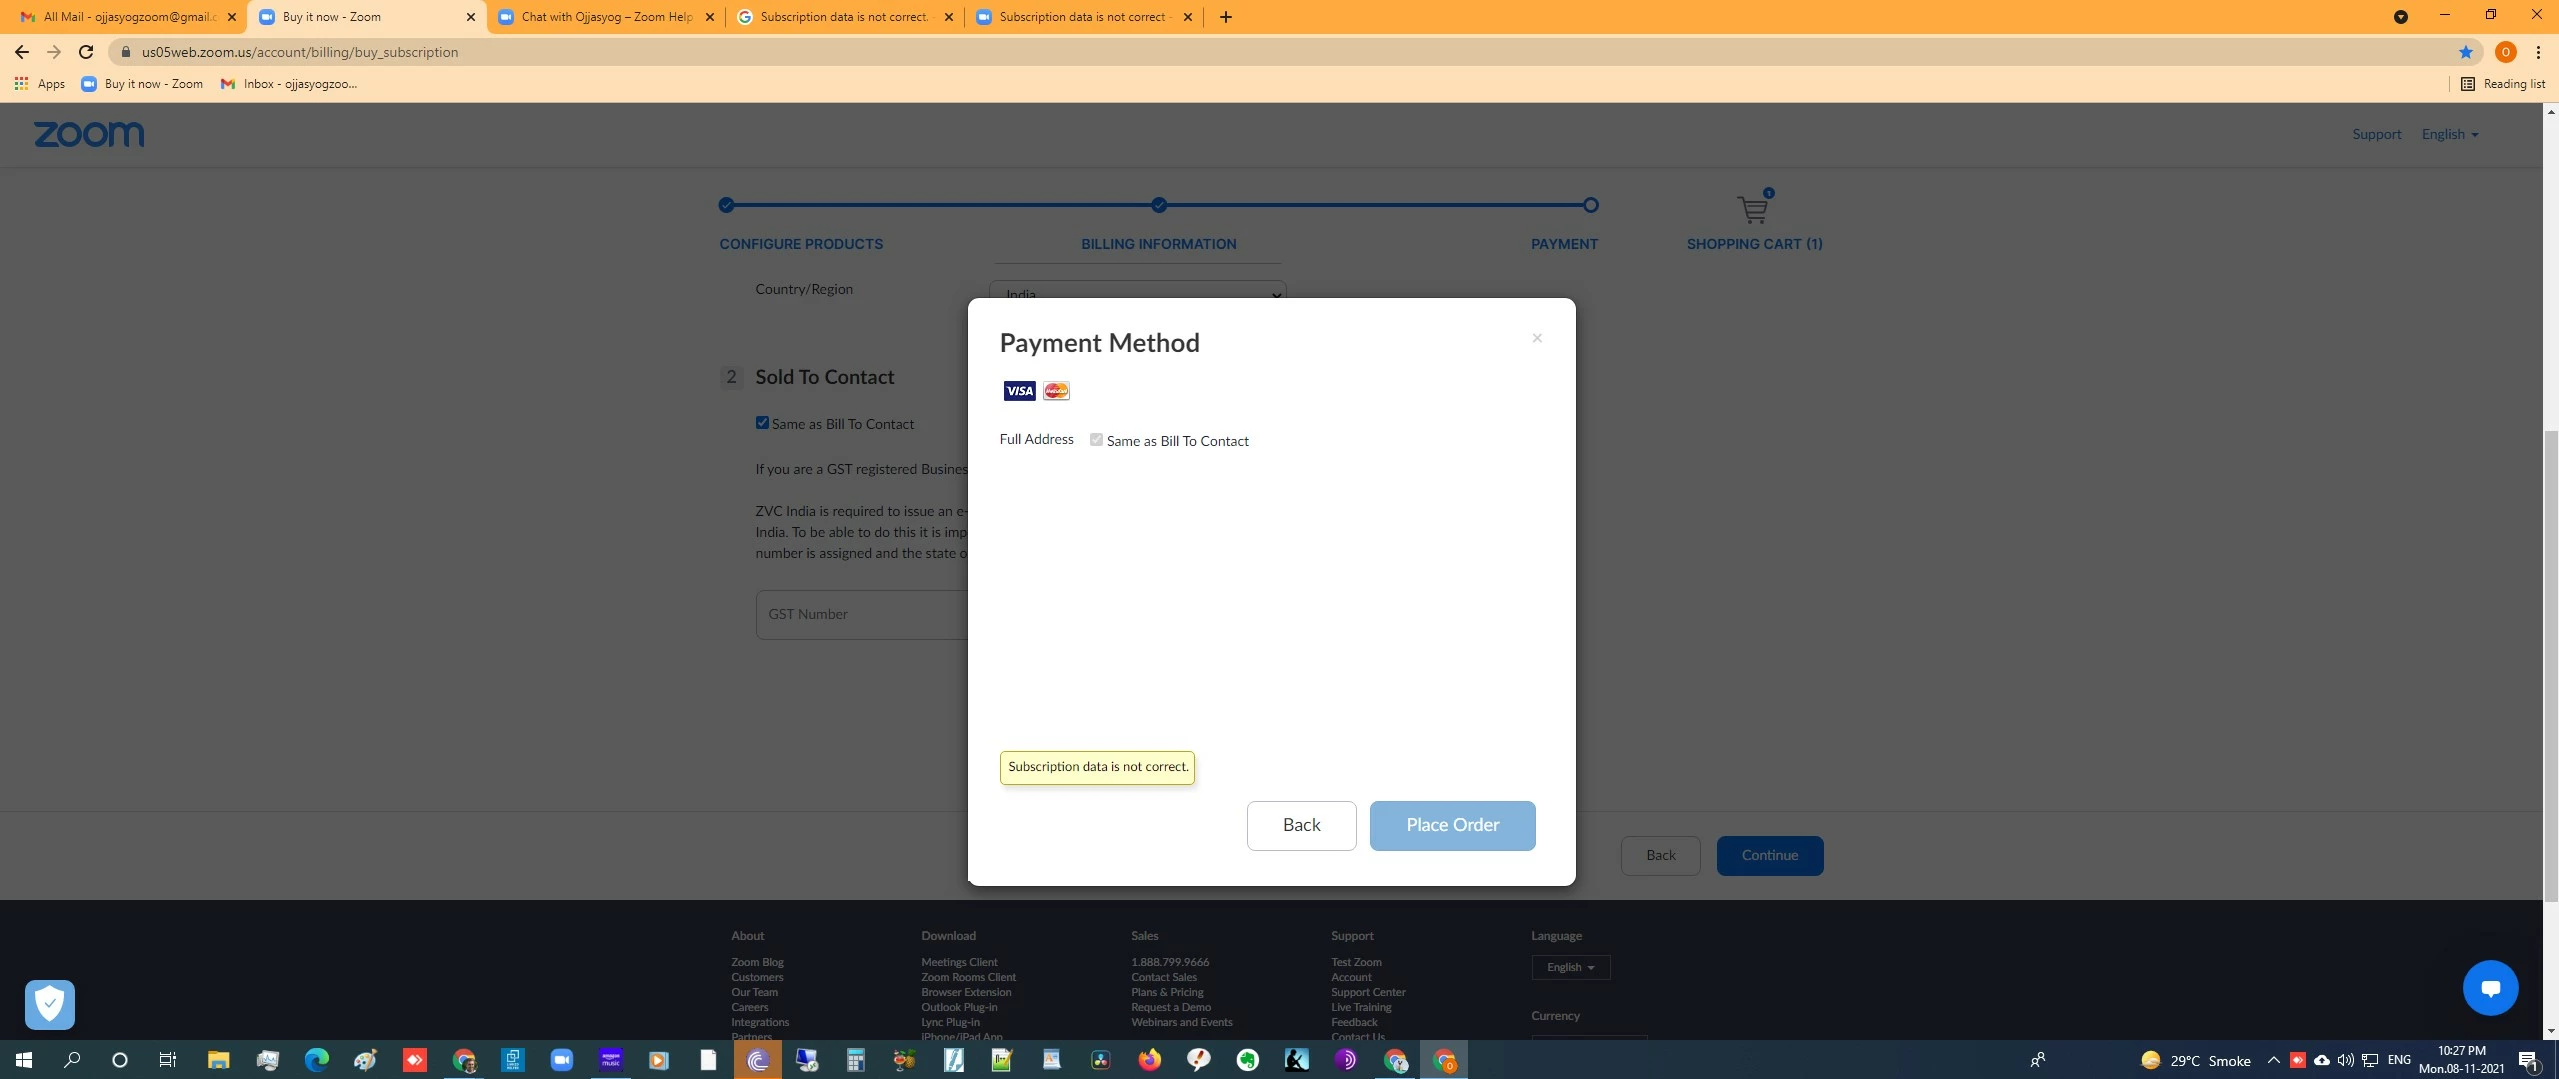The height and width of the screenshot is (1079, 2559).
Task: Close the Payment Method dialog
Action: 1537,338
